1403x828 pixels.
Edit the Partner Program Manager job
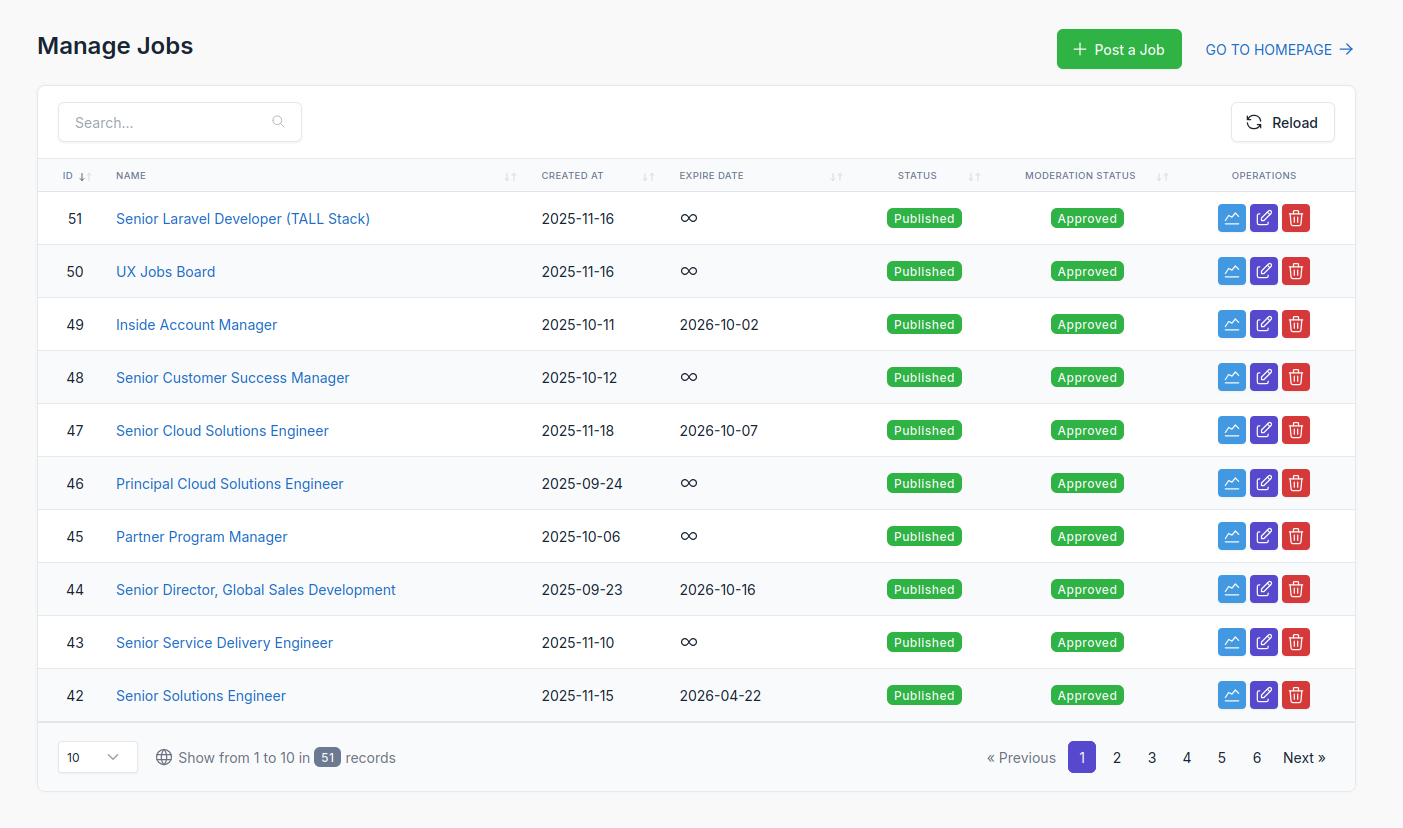pos(1263,536)
